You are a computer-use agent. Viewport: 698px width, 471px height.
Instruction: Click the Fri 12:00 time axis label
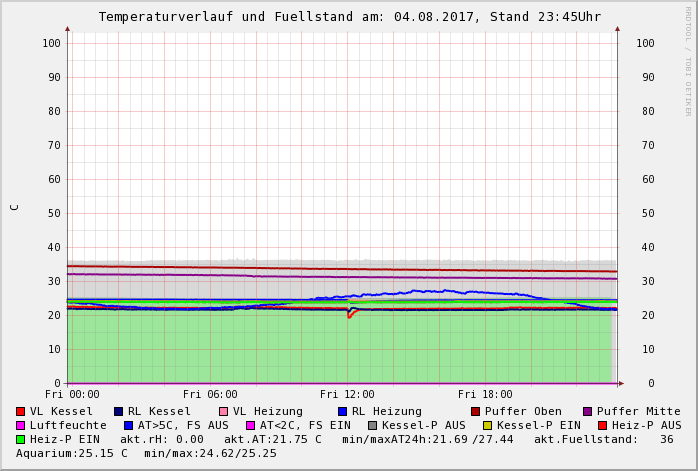tap(347, 394)
